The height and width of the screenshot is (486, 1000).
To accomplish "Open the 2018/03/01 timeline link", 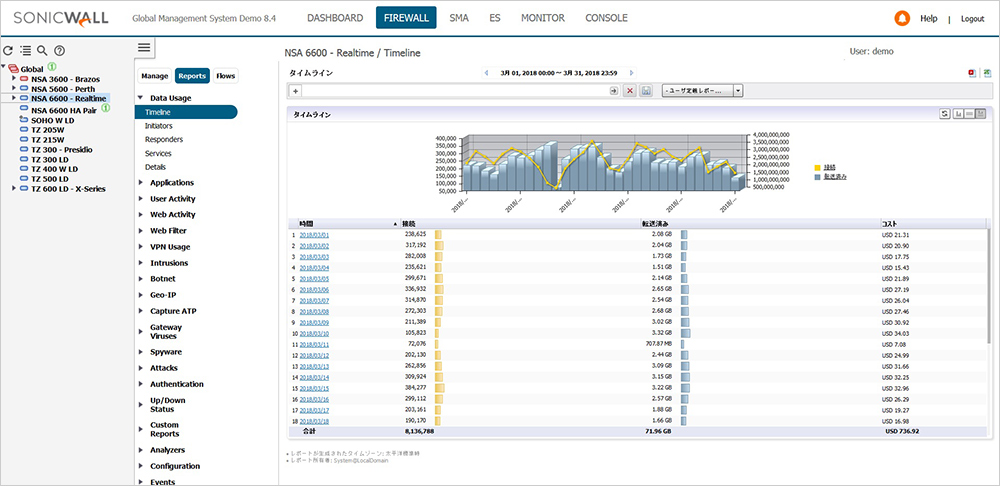I will click(314, 235).
